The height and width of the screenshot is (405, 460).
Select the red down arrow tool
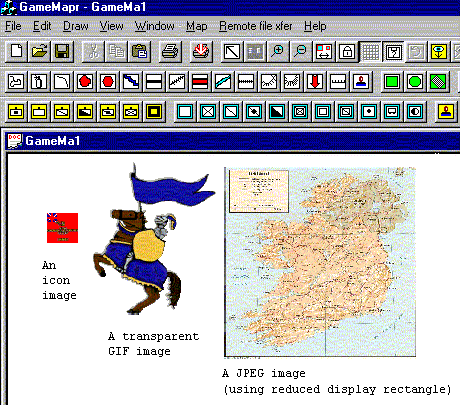(315, 82)
